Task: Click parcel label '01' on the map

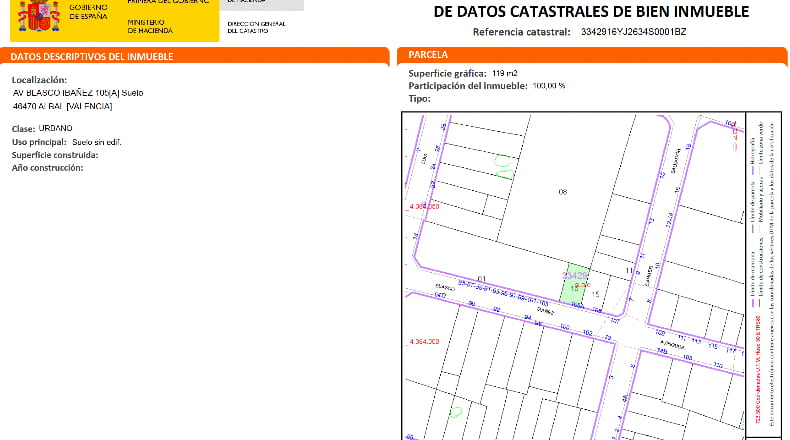Action: tap(481, 279)
